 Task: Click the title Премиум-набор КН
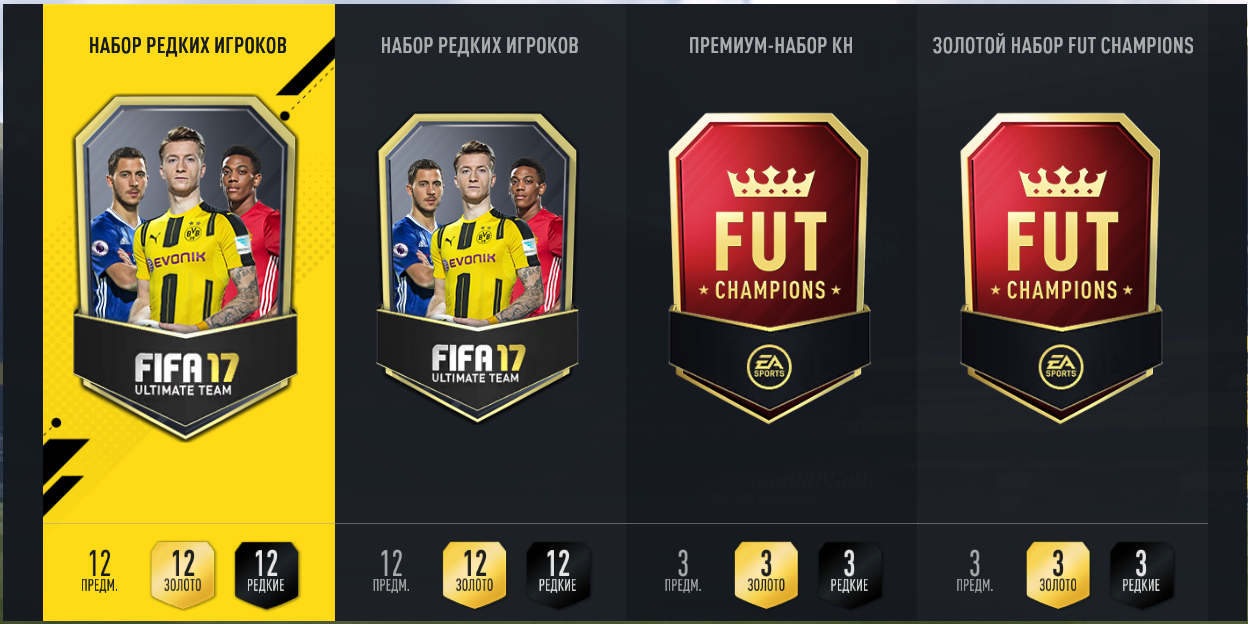[771, 46]
